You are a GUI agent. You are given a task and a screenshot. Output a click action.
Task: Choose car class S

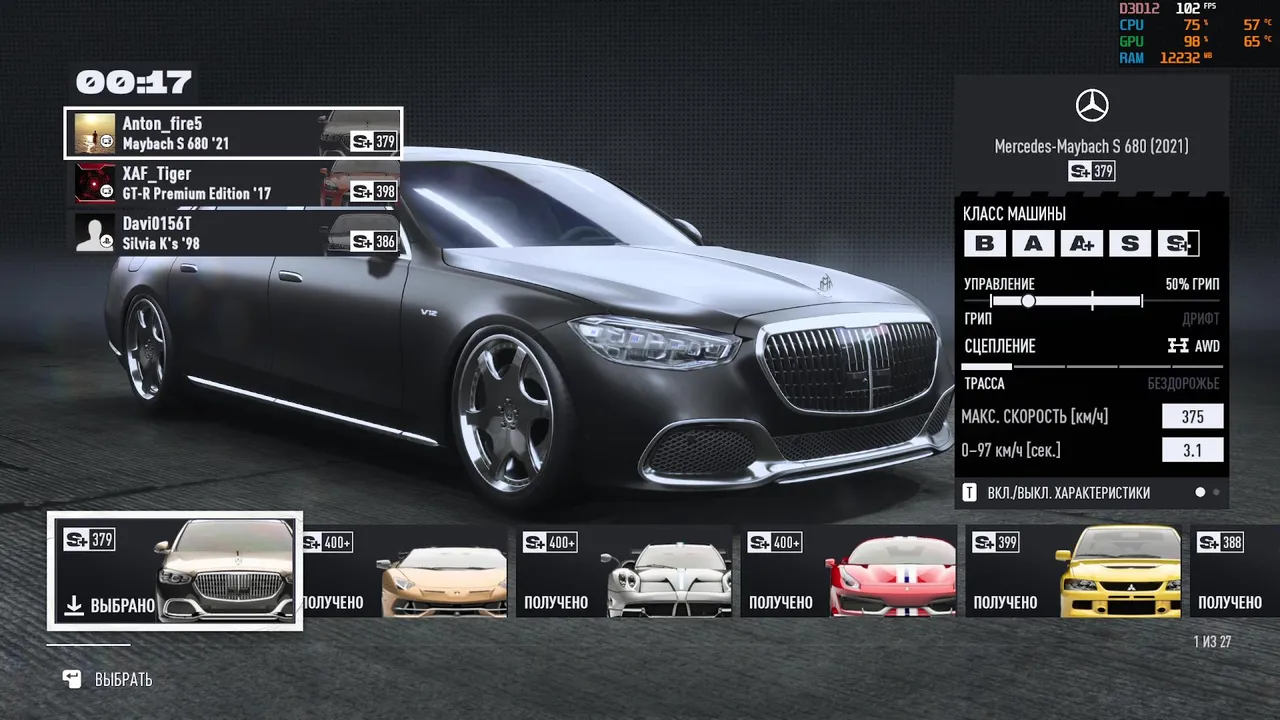tap(1130, 243)
